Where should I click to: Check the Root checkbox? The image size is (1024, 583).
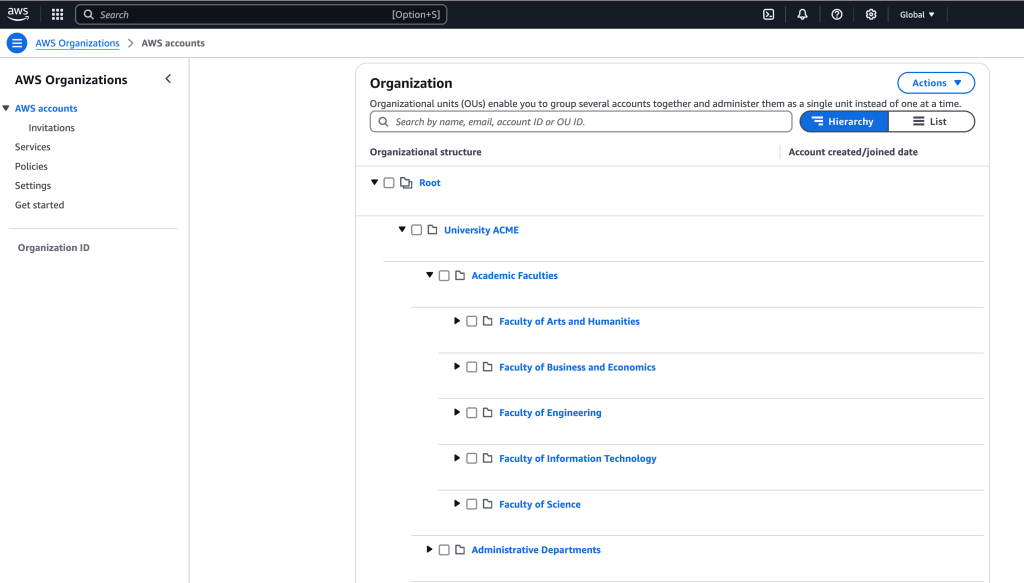[x=389, y=183]
